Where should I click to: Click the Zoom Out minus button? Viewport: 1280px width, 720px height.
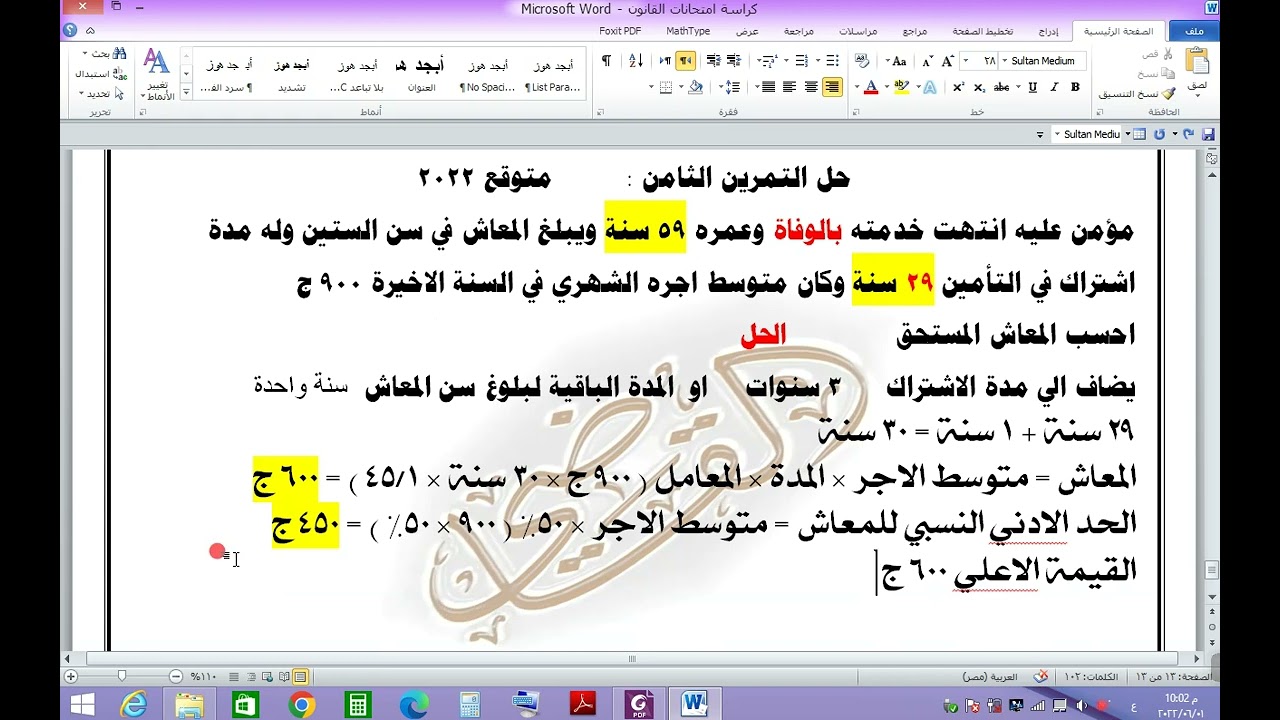point(176,677)
